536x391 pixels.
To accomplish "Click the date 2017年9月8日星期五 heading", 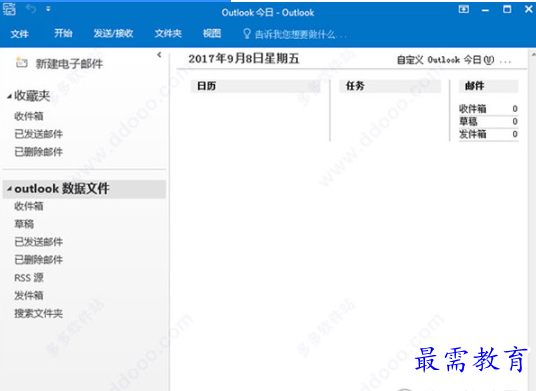I will [244, 59].
